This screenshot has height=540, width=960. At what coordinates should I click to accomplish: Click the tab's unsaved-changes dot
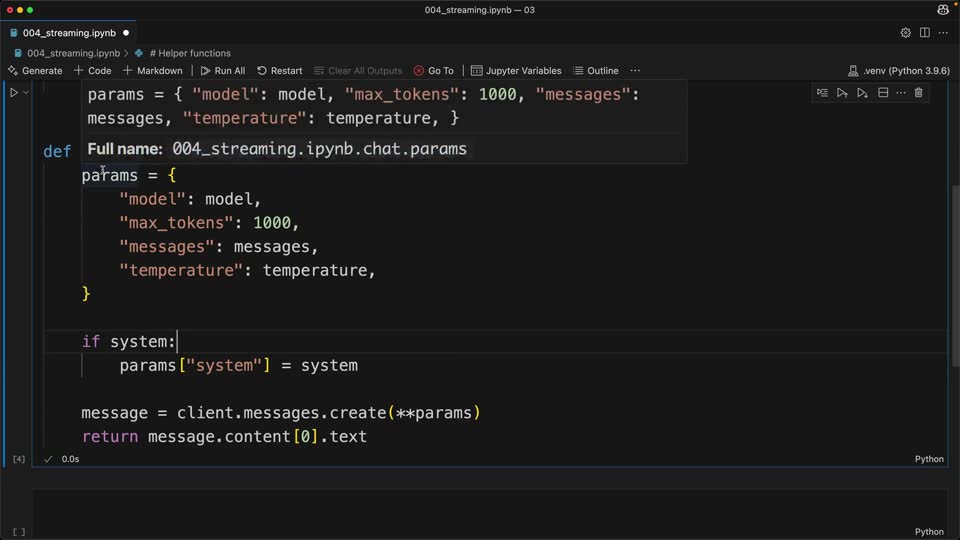pyautogui.click(x=126, y=33)
